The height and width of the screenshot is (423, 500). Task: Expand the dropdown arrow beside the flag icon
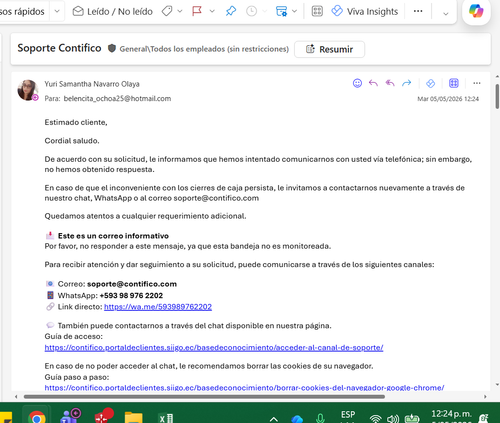212,12
